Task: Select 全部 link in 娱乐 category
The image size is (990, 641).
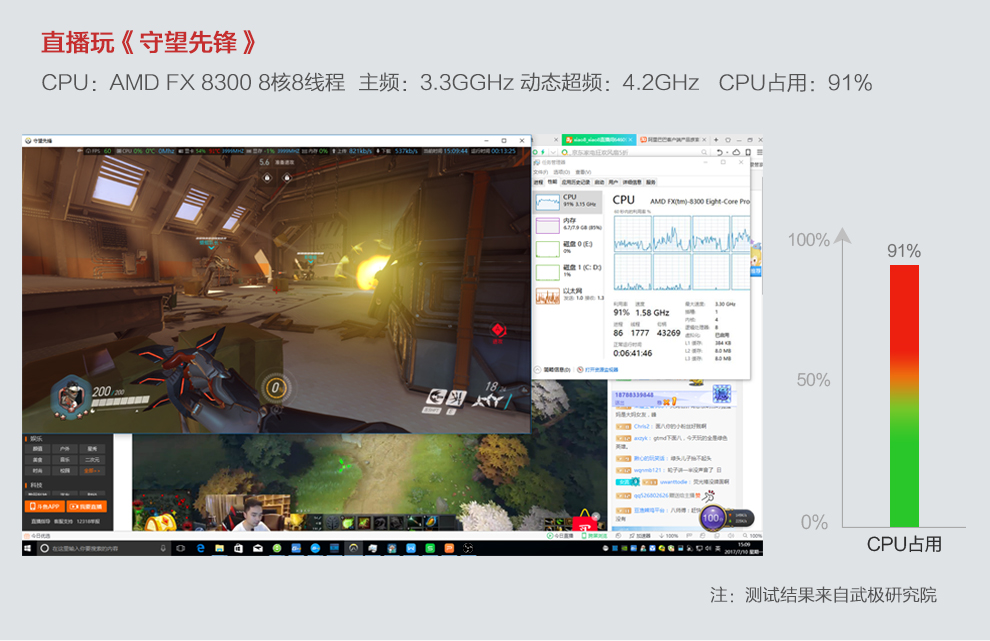Action: 92,470
